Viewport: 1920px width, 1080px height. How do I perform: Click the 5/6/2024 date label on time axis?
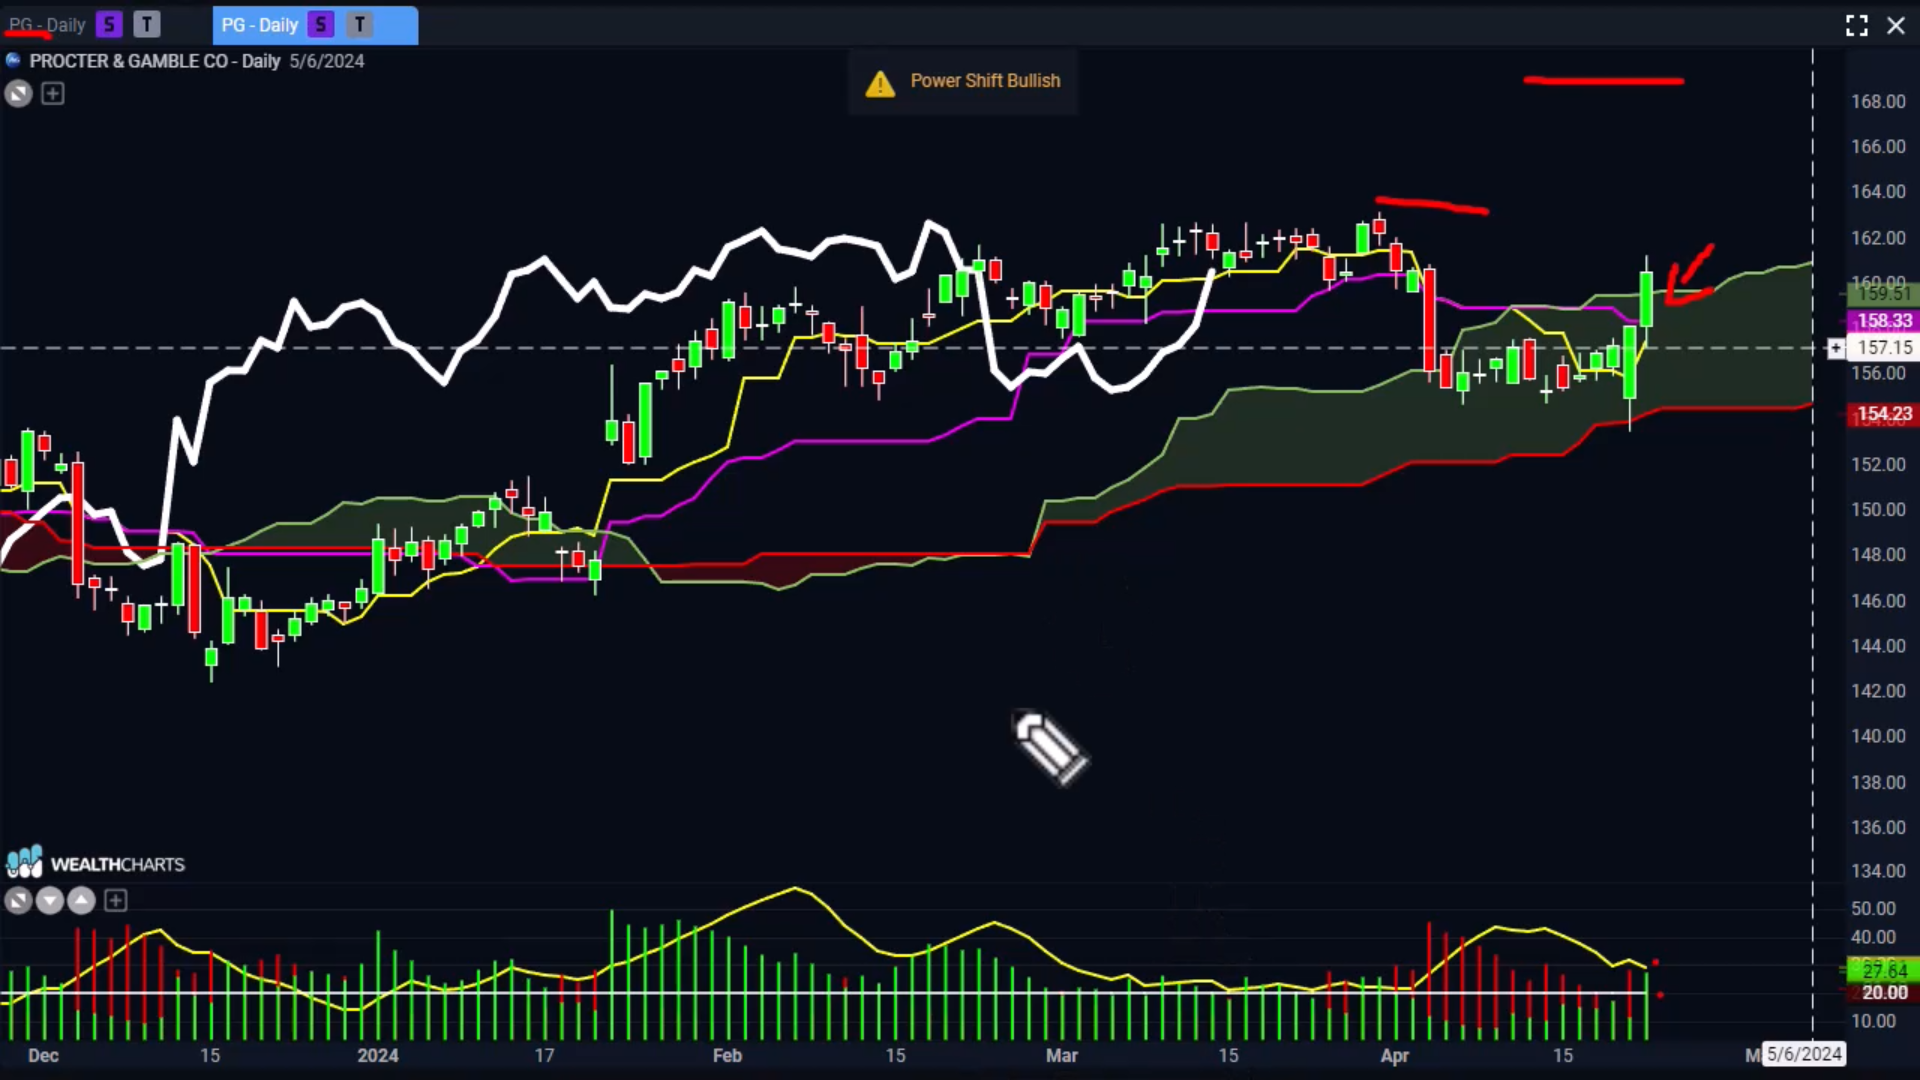1803,1054
